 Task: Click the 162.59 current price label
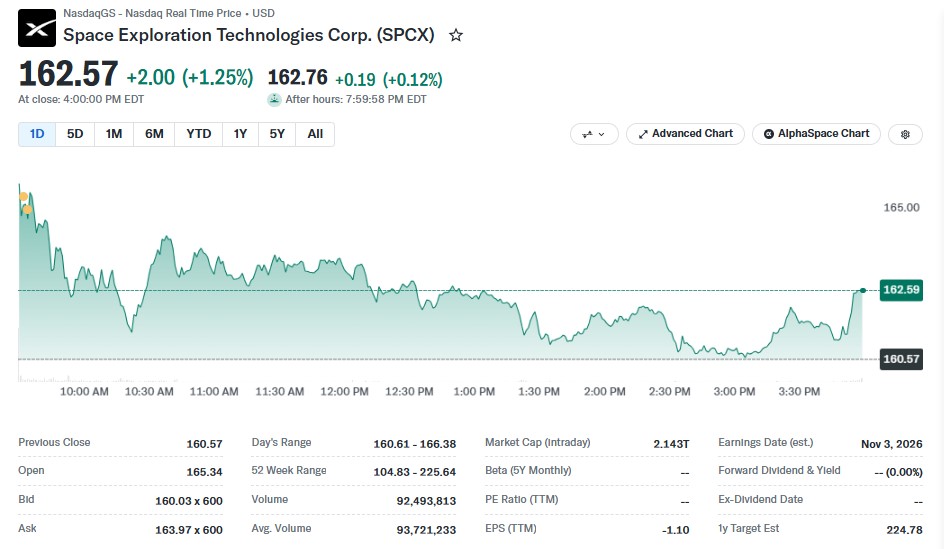click(901, 290)
